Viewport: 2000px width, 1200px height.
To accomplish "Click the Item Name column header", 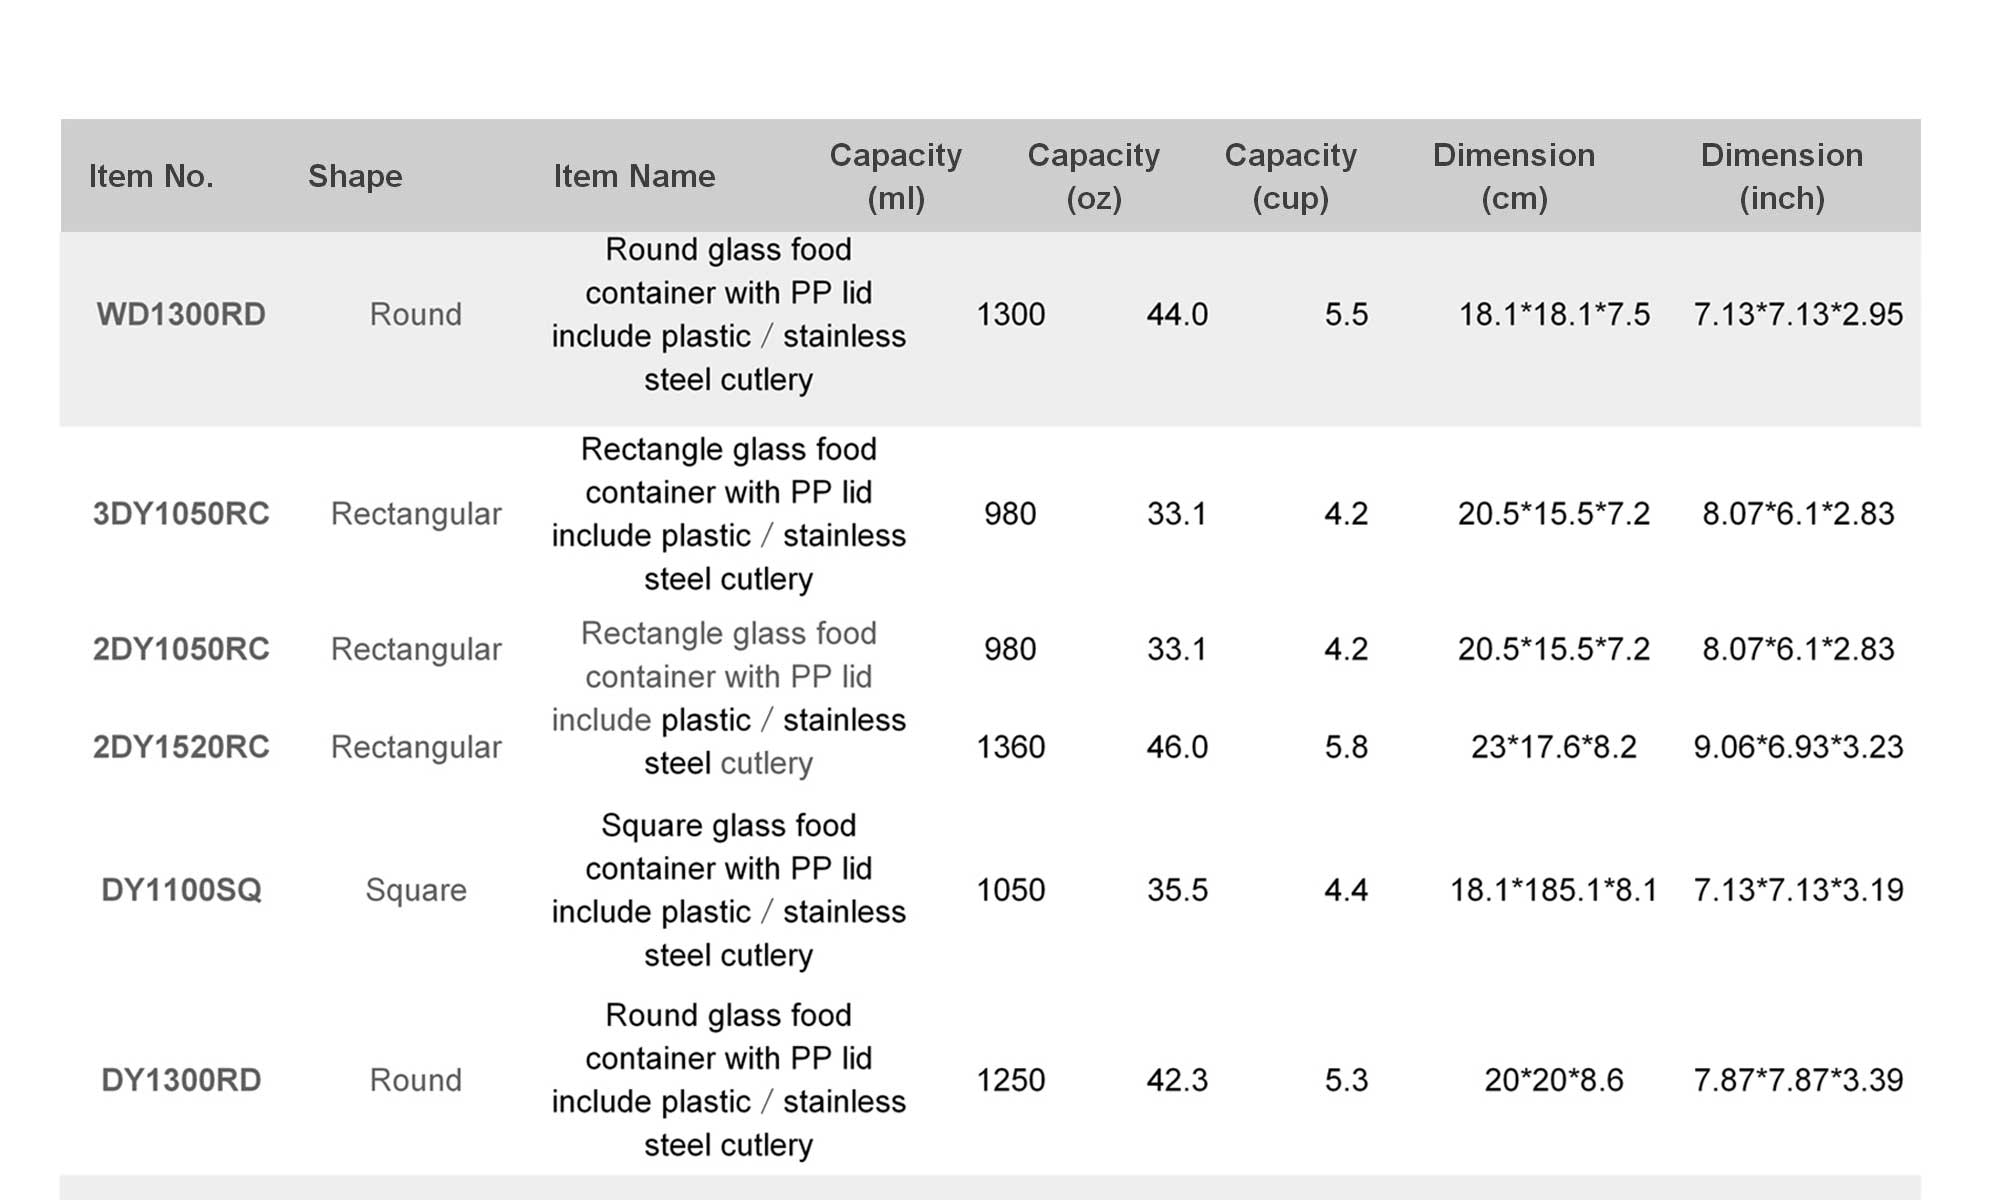I will (x=634, y=176).
